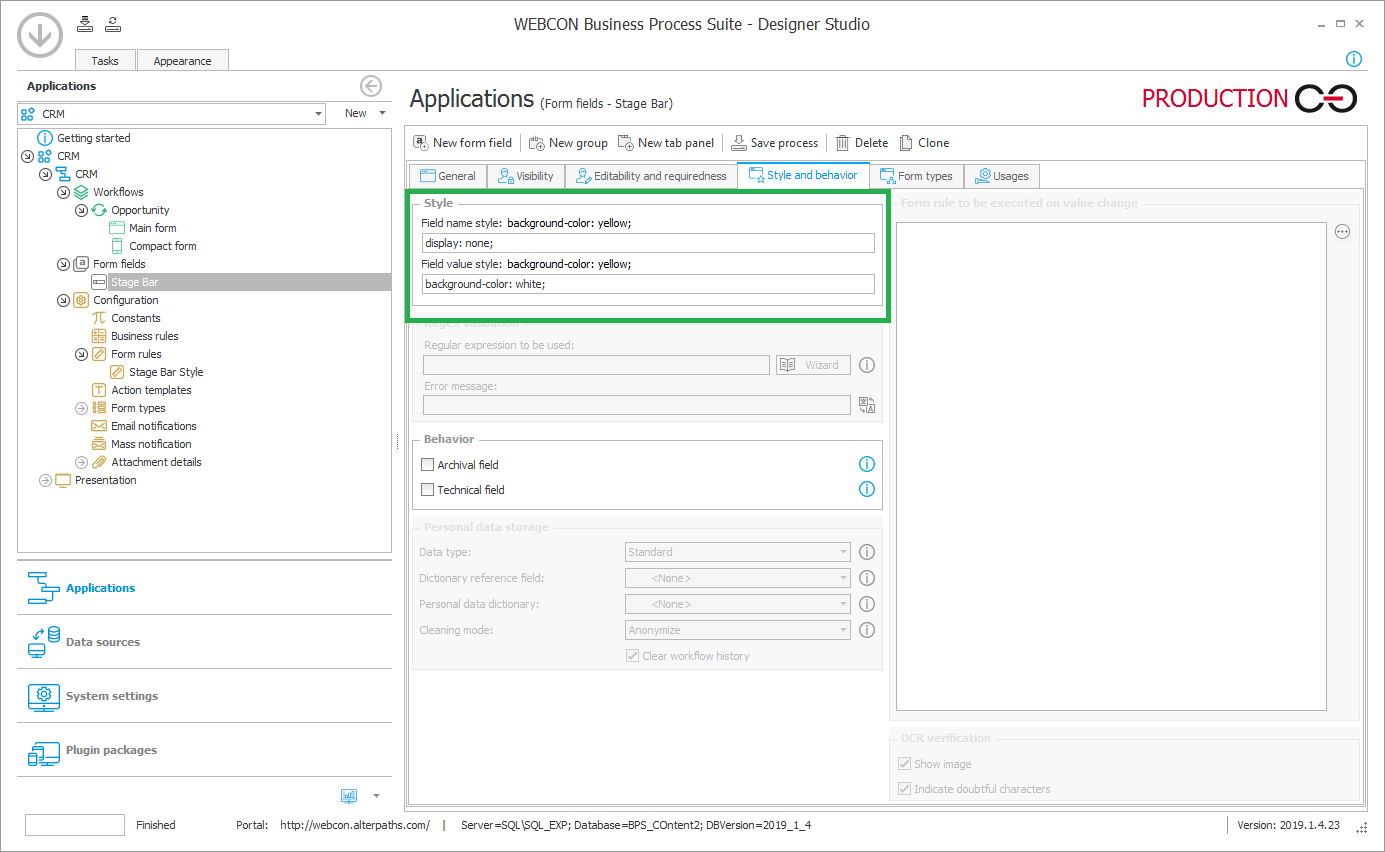Click the Wizard button
The height and width of the screenshot is (852, 1385).
[x=813, y=365]
